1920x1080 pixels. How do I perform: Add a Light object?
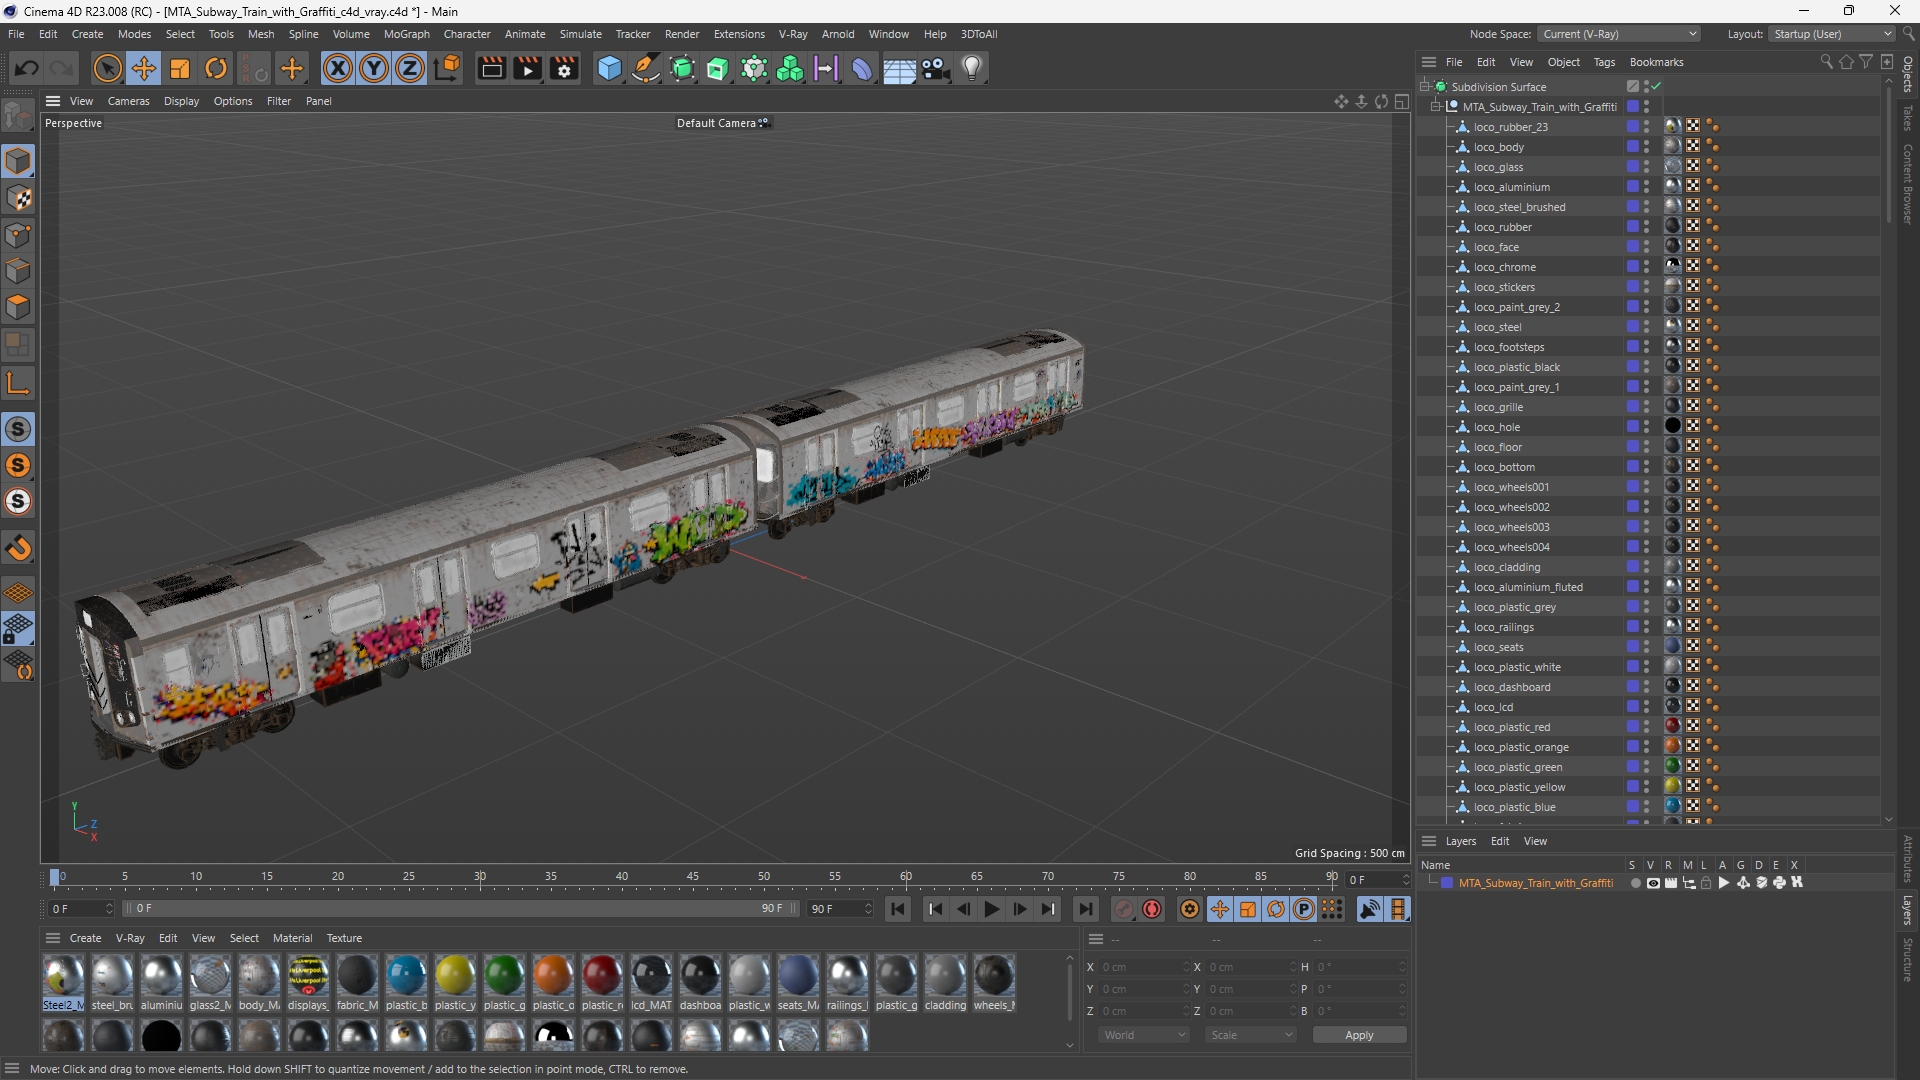click(x=972, y=69)
